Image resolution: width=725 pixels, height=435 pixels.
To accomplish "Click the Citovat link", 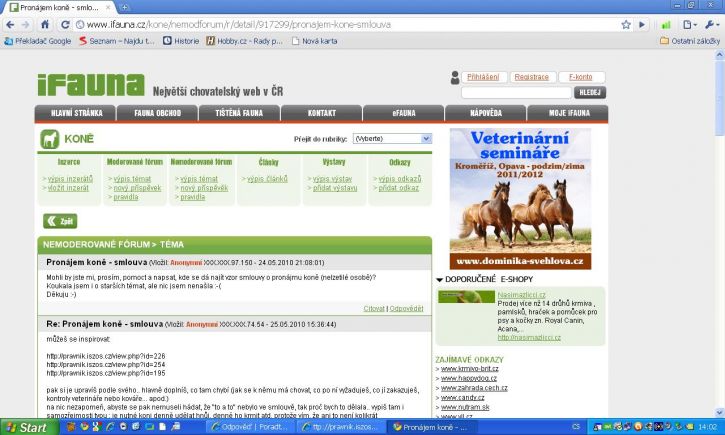I will 374,309.
